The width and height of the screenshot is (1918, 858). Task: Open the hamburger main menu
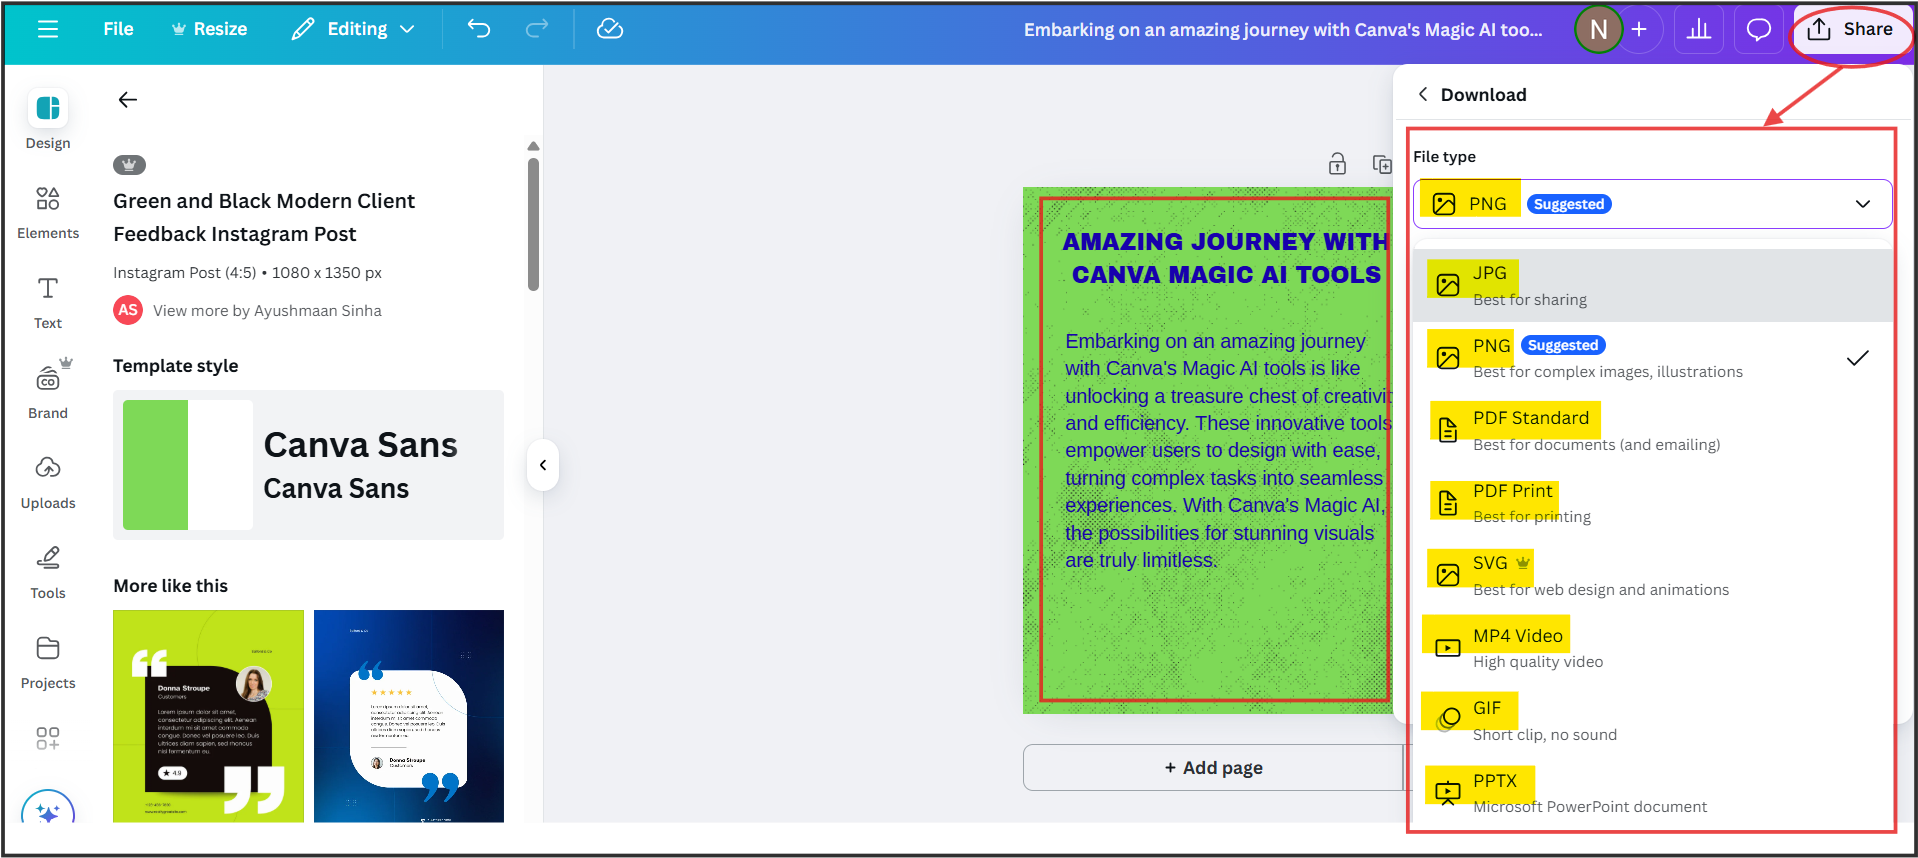click(x=48, y=30)
